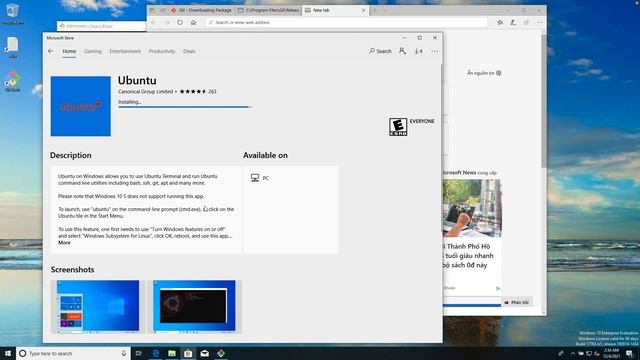Open Task View from the taskbar
Screen dimensions: 640x360
[139, 353]
